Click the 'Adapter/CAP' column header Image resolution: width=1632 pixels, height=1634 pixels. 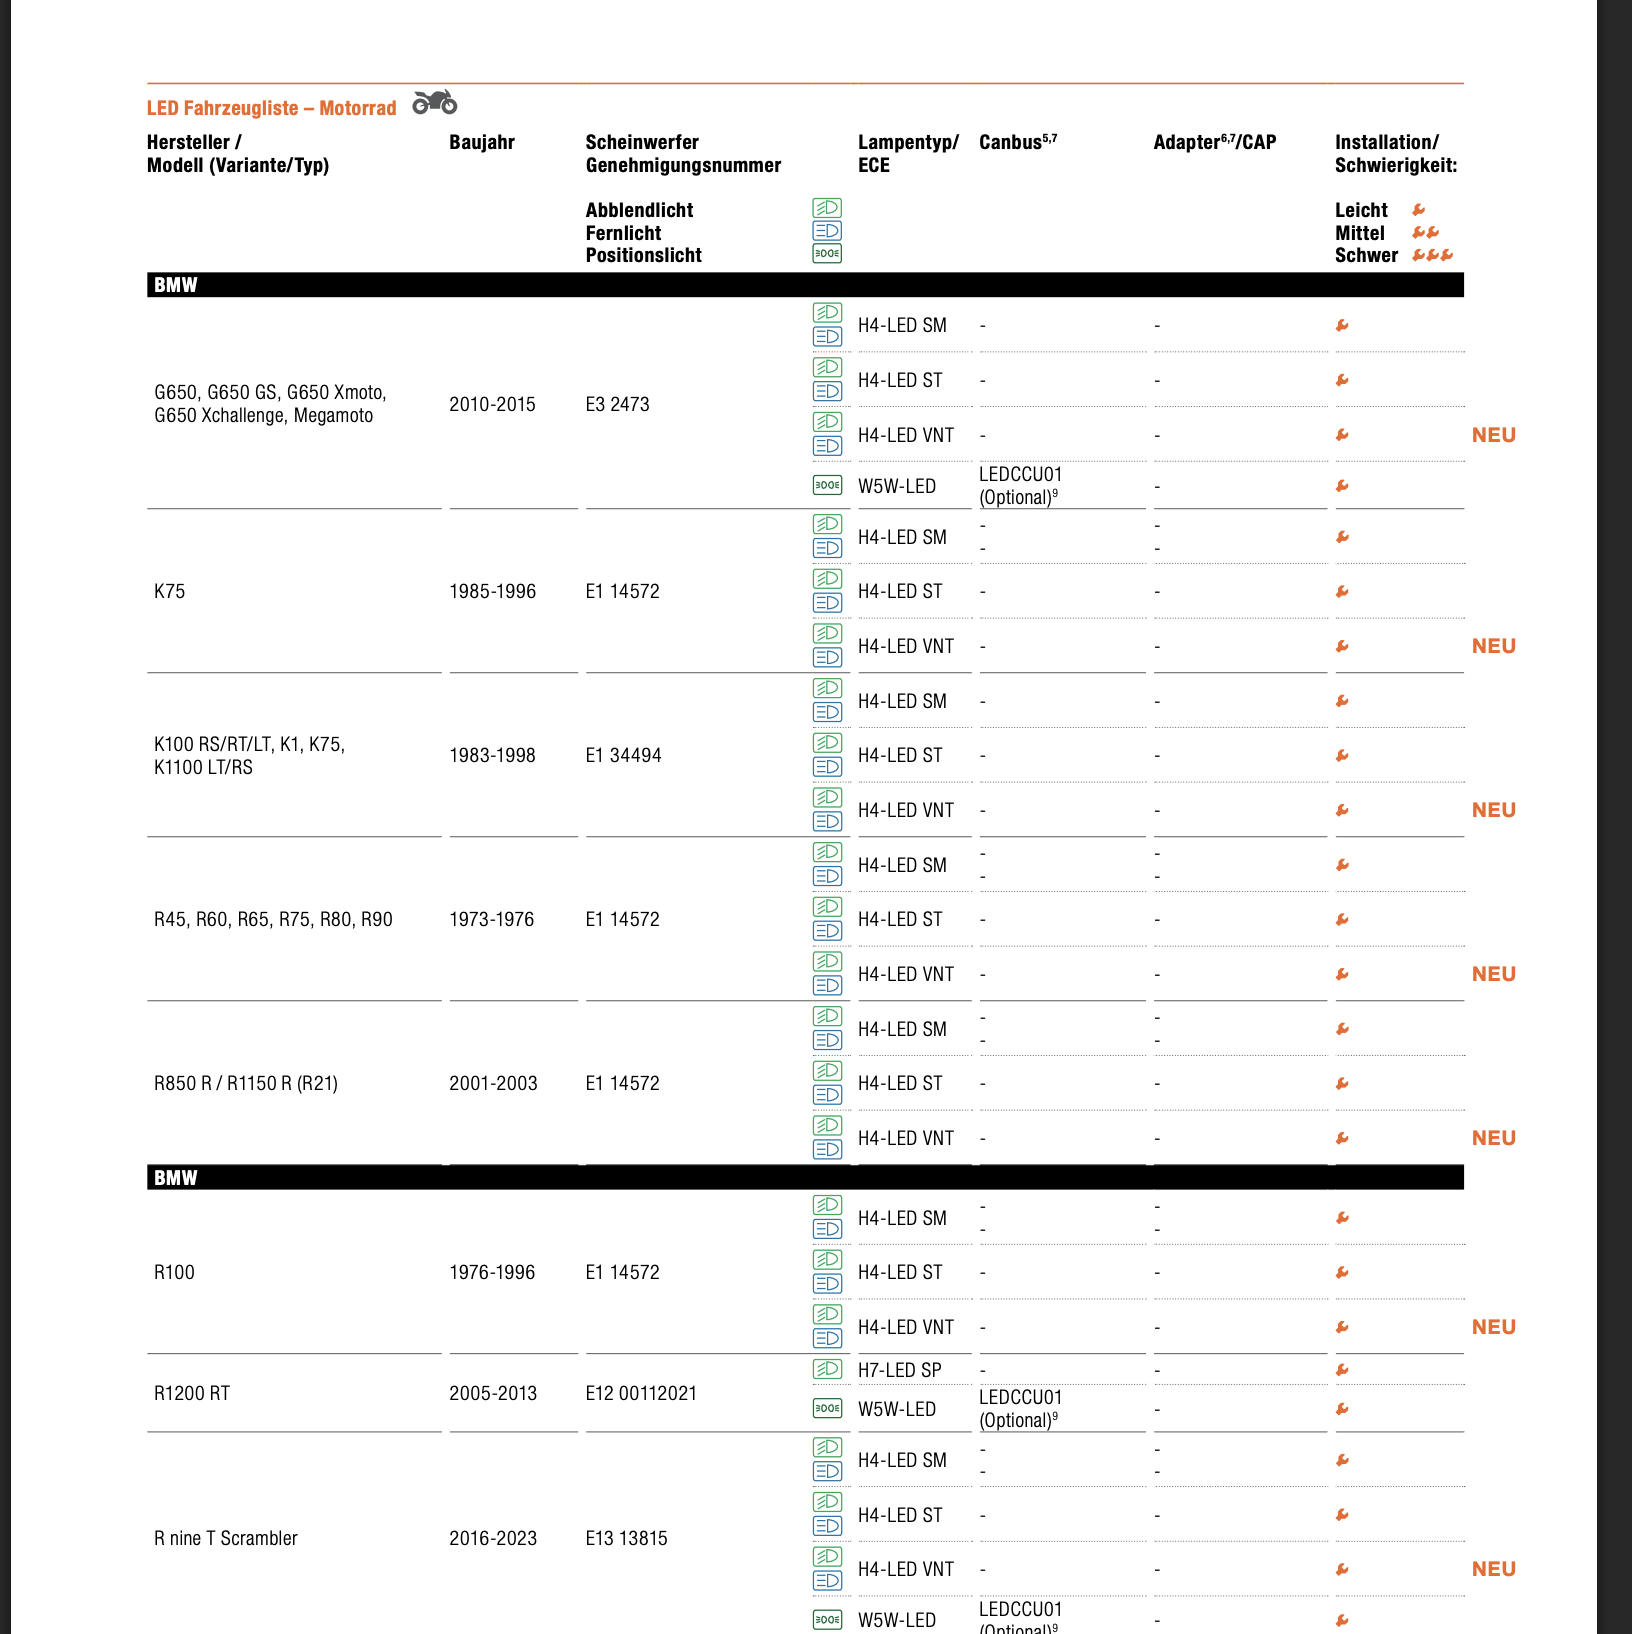[1215, 142]
